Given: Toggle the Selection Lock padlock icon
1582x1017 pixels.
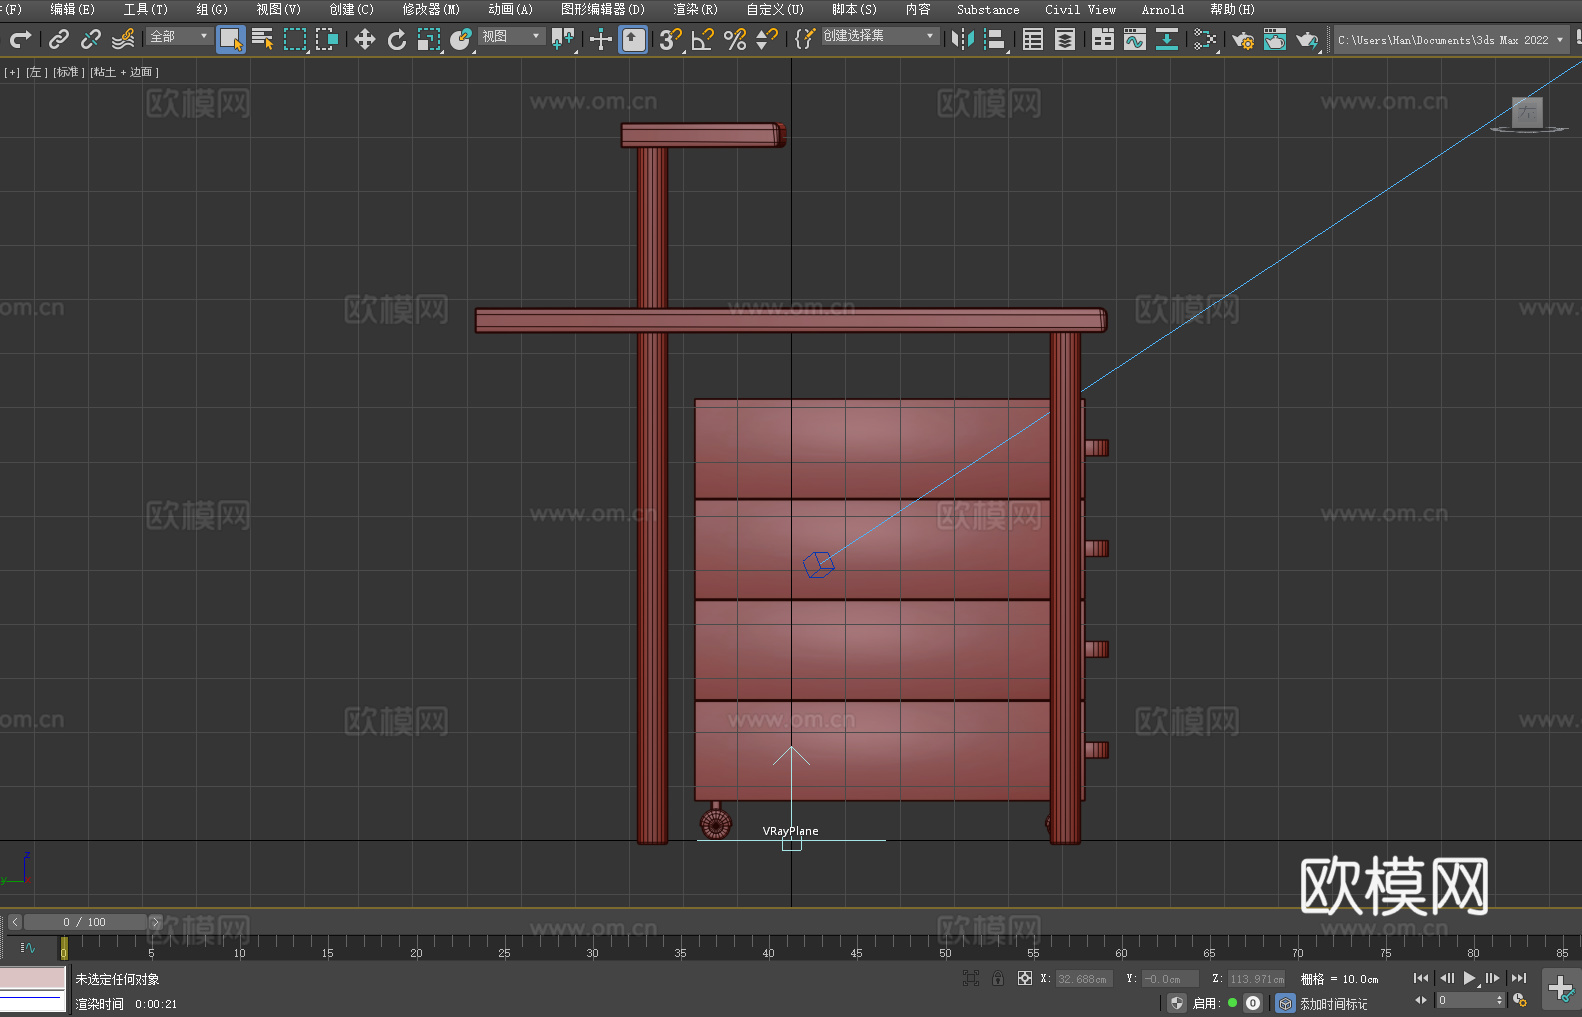Looking at the screenshot, I should click(x=997, y=978).
